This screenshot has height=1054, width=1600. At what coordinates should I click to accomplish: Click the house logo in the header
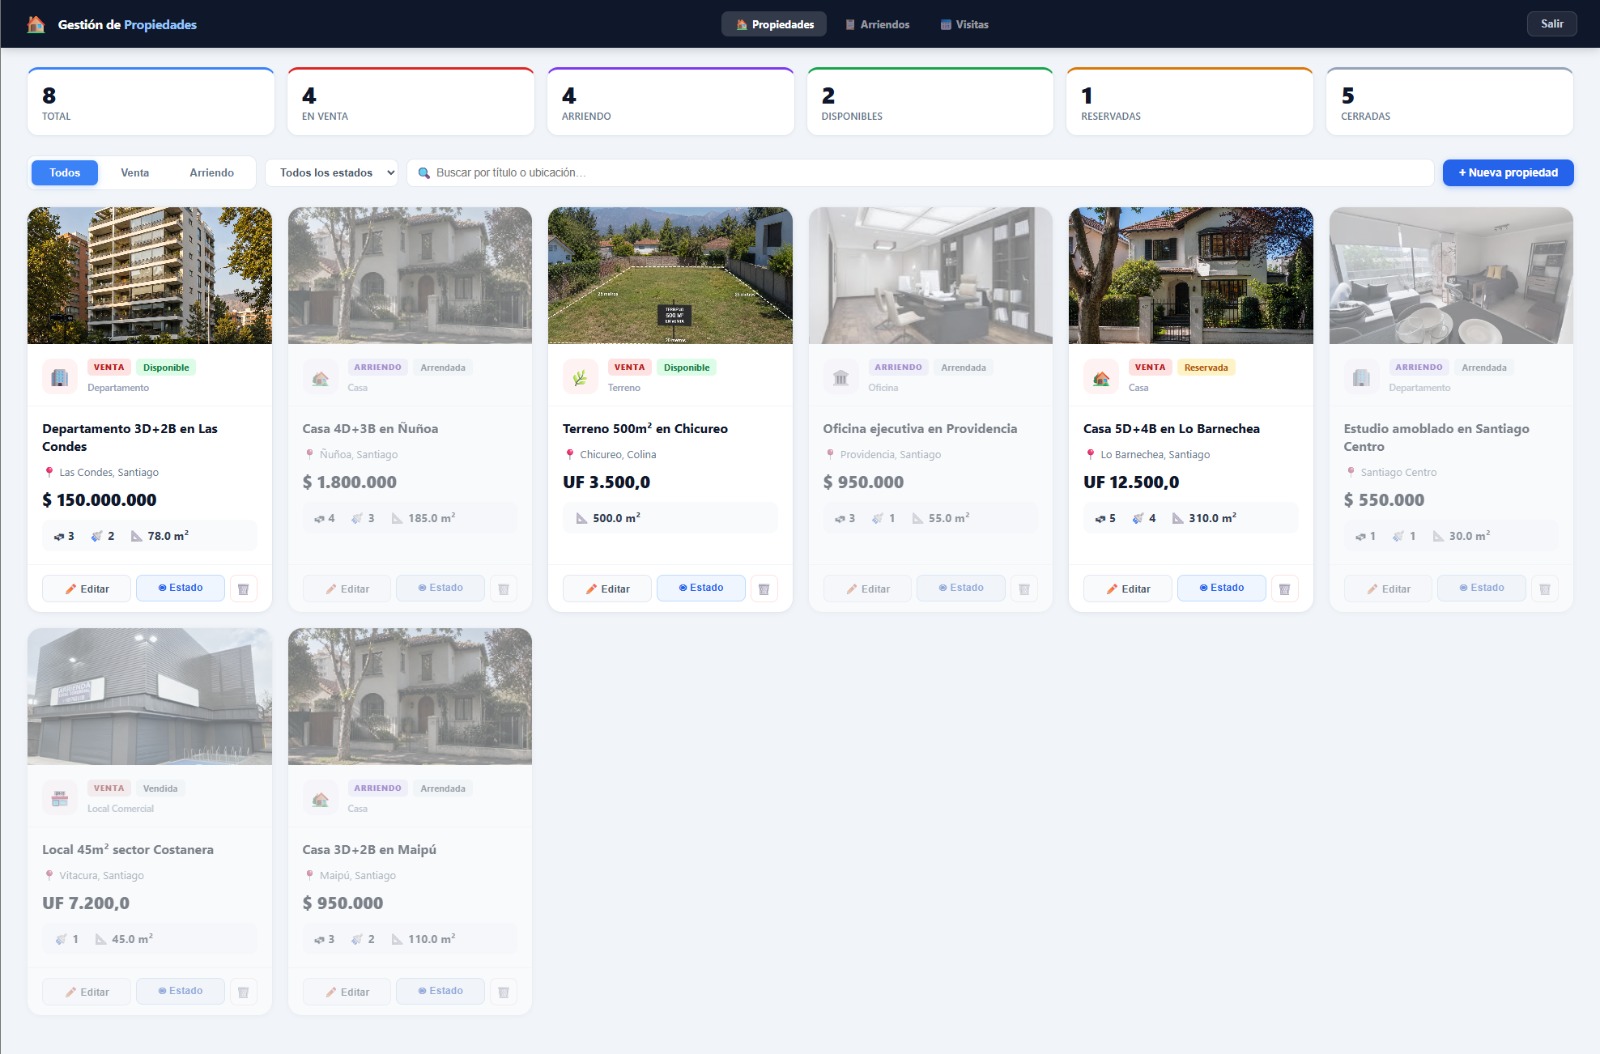36,24
